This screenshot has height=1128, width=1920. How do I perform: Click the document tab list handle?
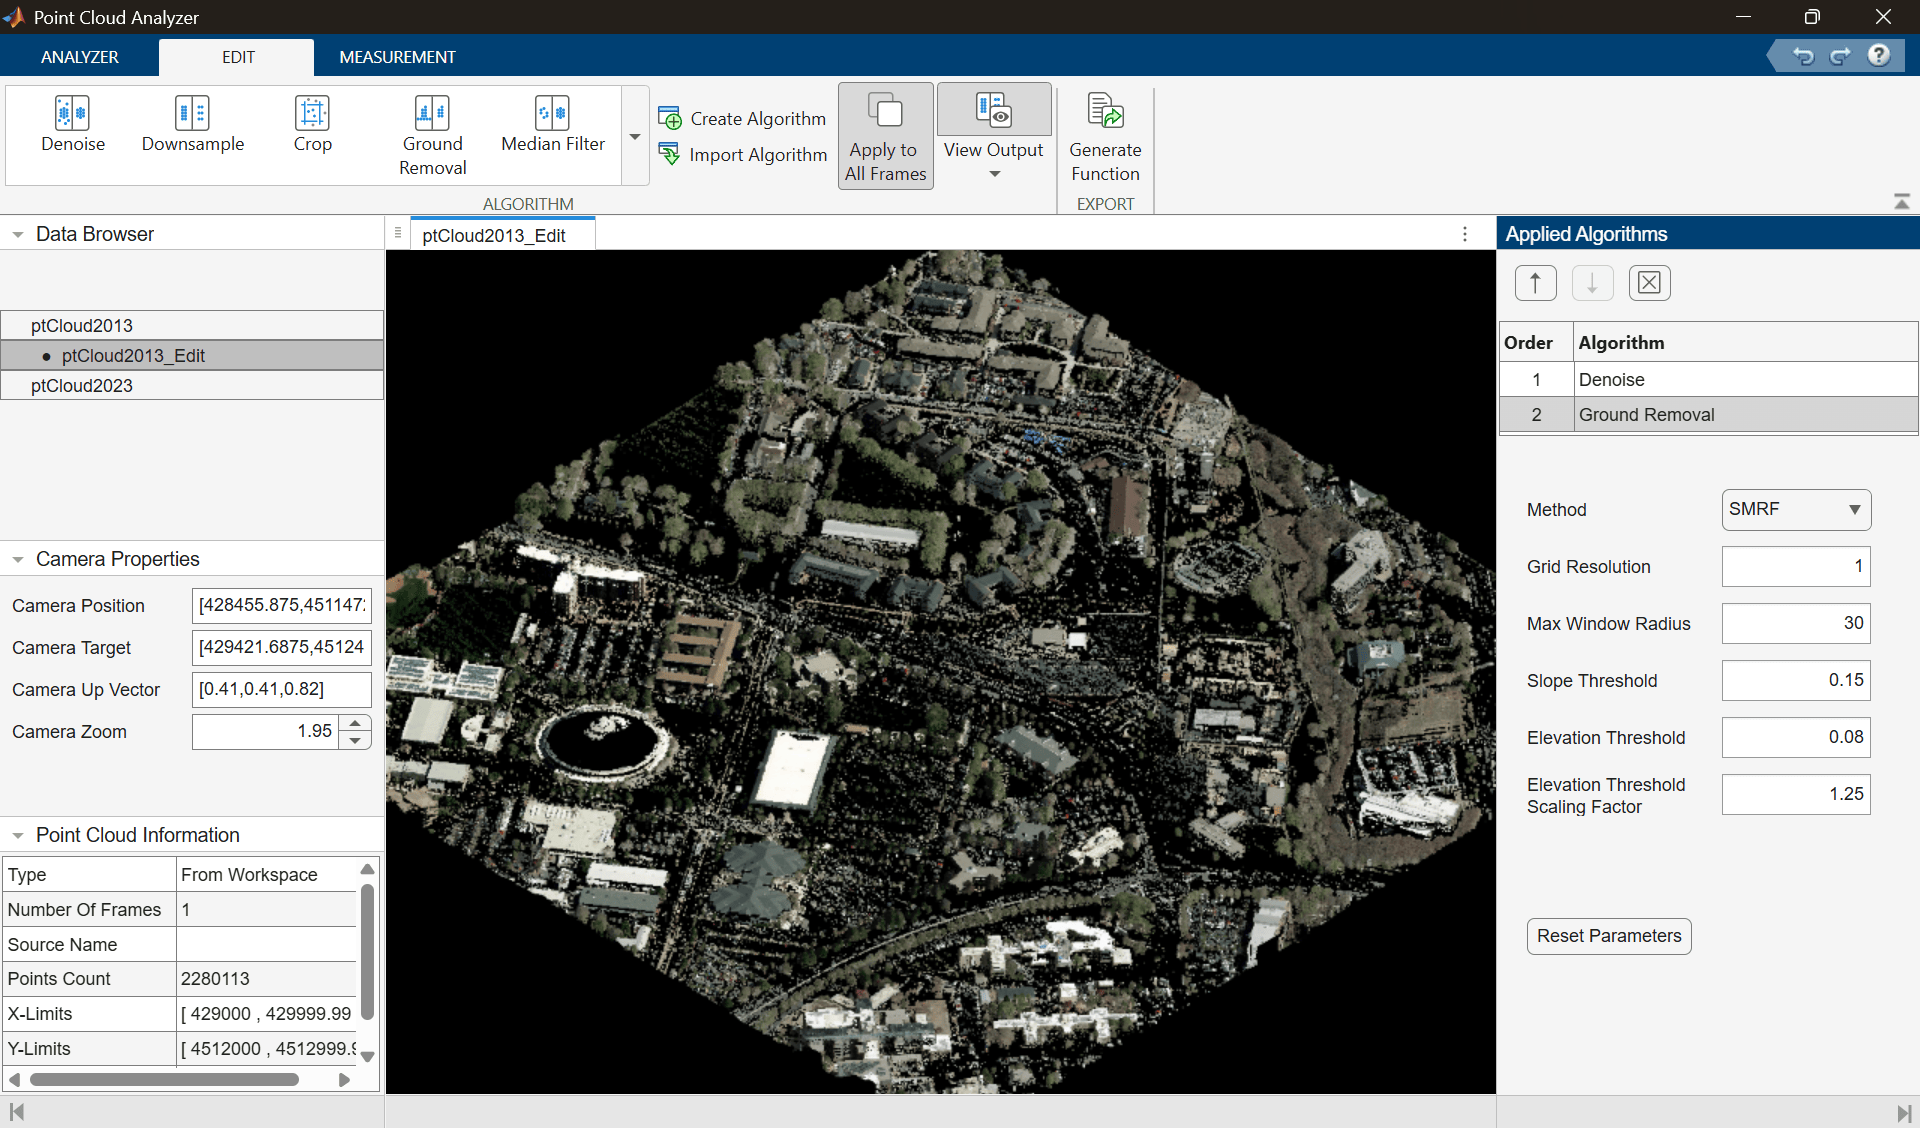(398, 233)
